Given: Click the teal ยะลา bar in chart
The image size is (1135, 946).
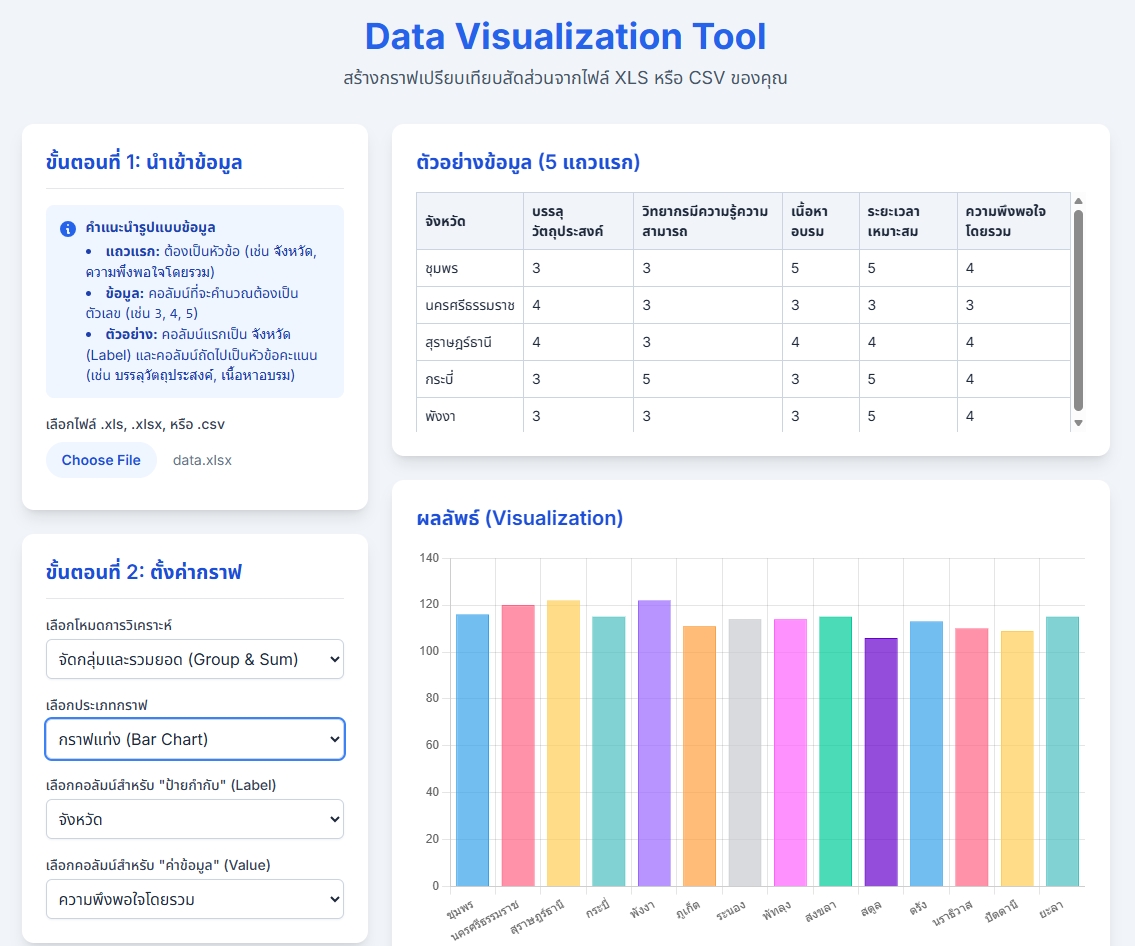Looking at the screenshot, I should coord(1062,751).
